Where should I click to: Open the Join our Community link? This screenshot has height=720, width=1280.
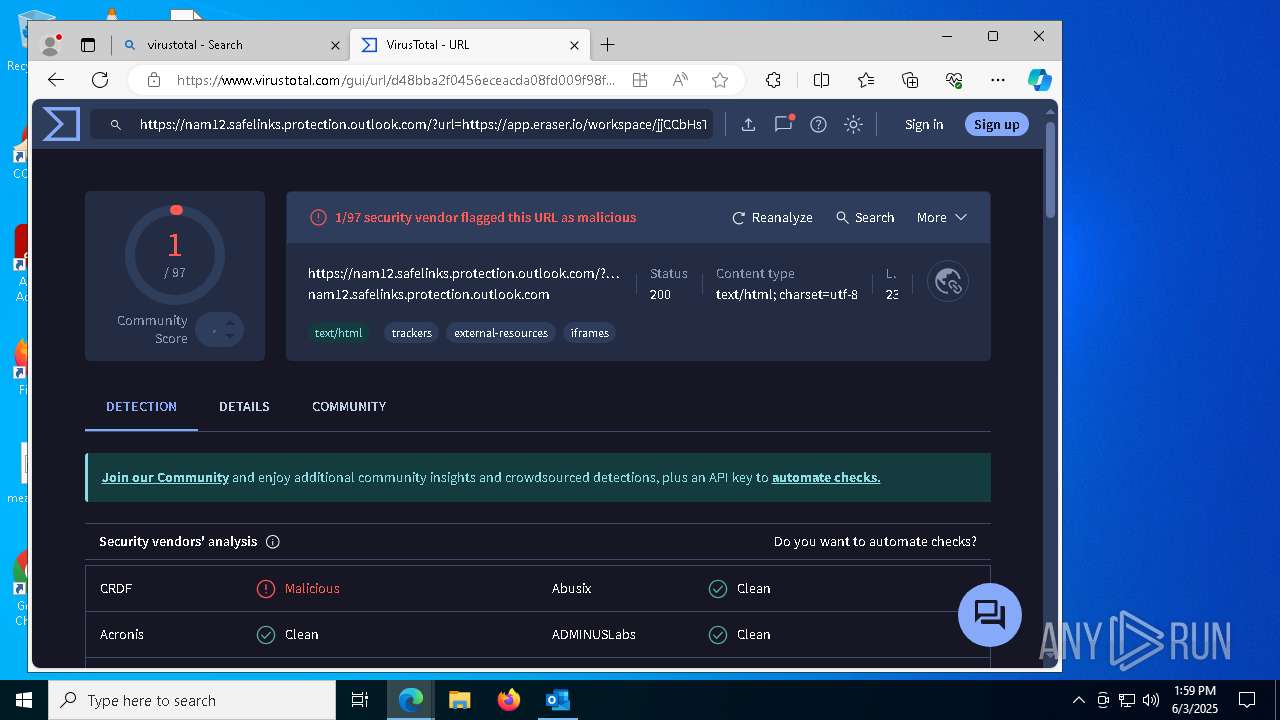[x=165, y=477]
